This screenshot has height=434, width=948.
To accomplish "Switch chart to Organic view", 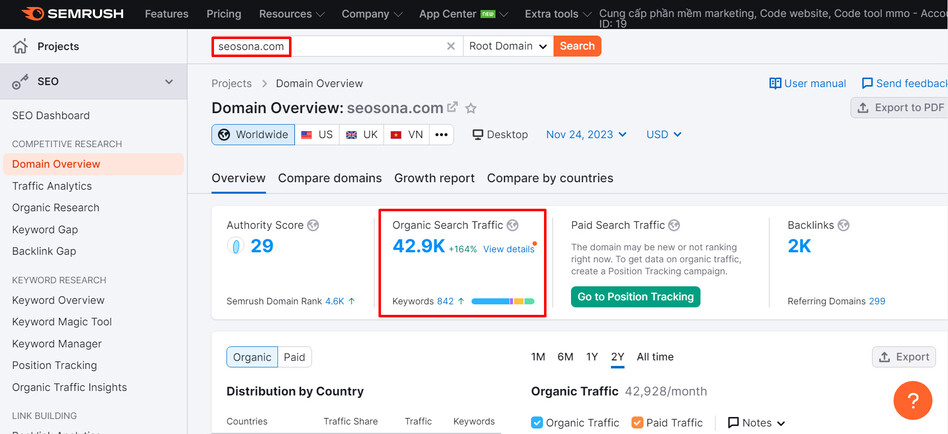I will click(252, 357).
